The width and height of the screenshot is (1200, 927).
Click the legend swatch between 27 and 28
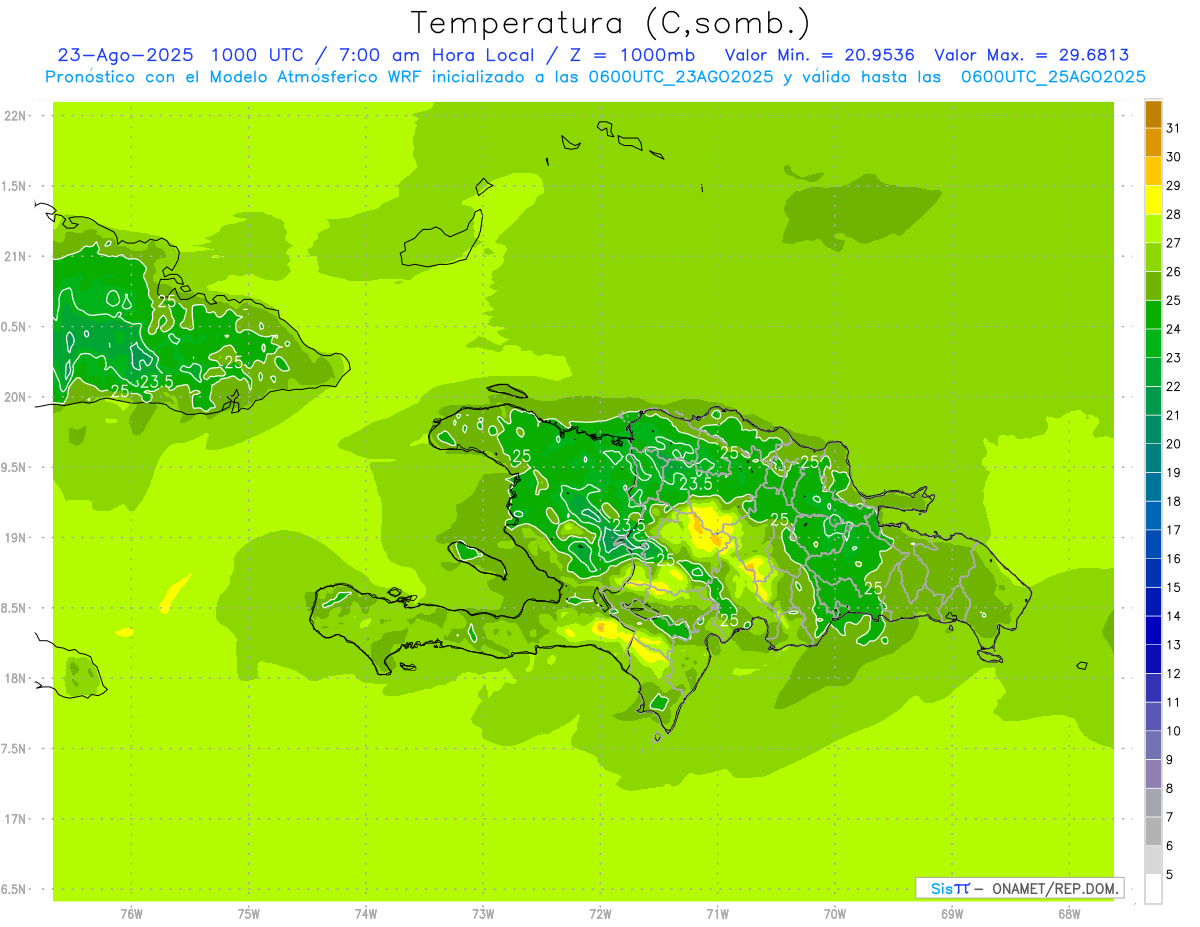click(x=1153, y=229)
